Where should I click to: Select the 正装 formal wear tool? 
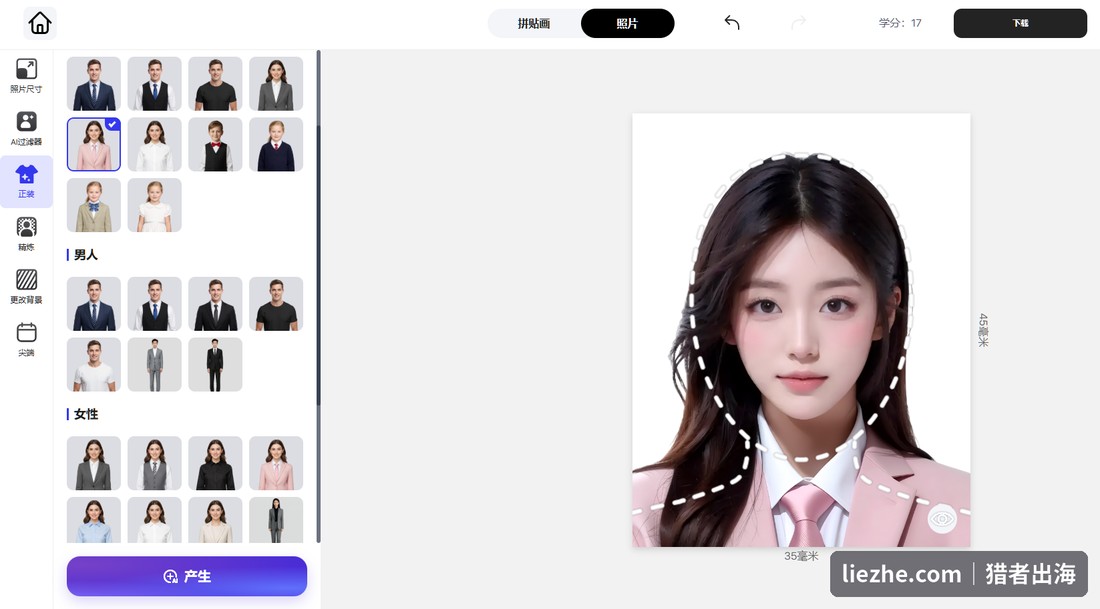(x=26, y=182)
